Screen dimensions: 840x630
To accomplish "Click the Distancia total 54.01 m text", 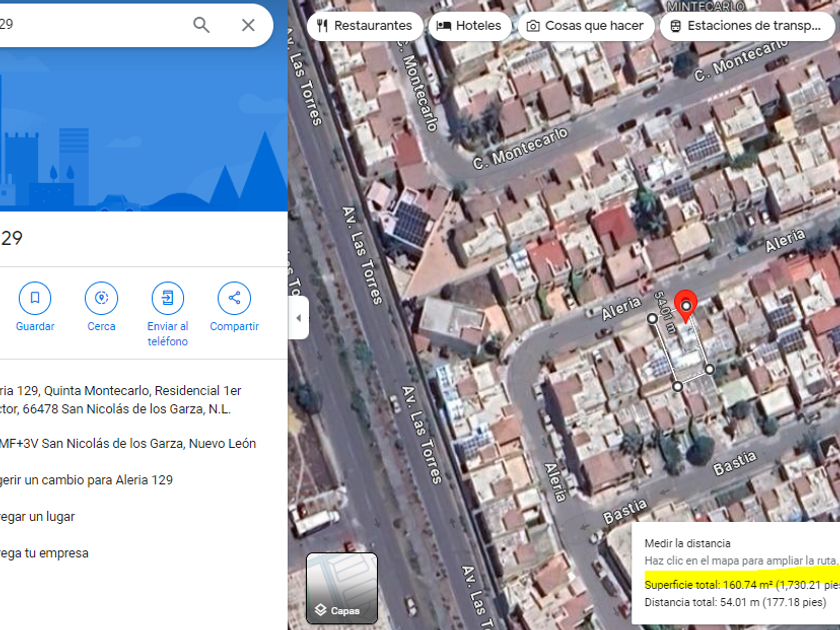I will point(735,602).
